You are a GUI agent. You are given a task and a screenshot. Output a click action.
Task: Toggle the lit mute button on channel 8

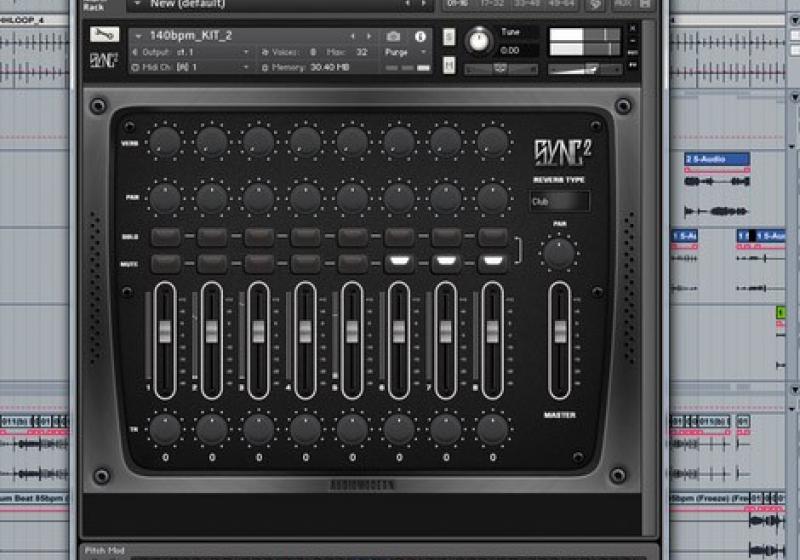(x=491, y=263)
